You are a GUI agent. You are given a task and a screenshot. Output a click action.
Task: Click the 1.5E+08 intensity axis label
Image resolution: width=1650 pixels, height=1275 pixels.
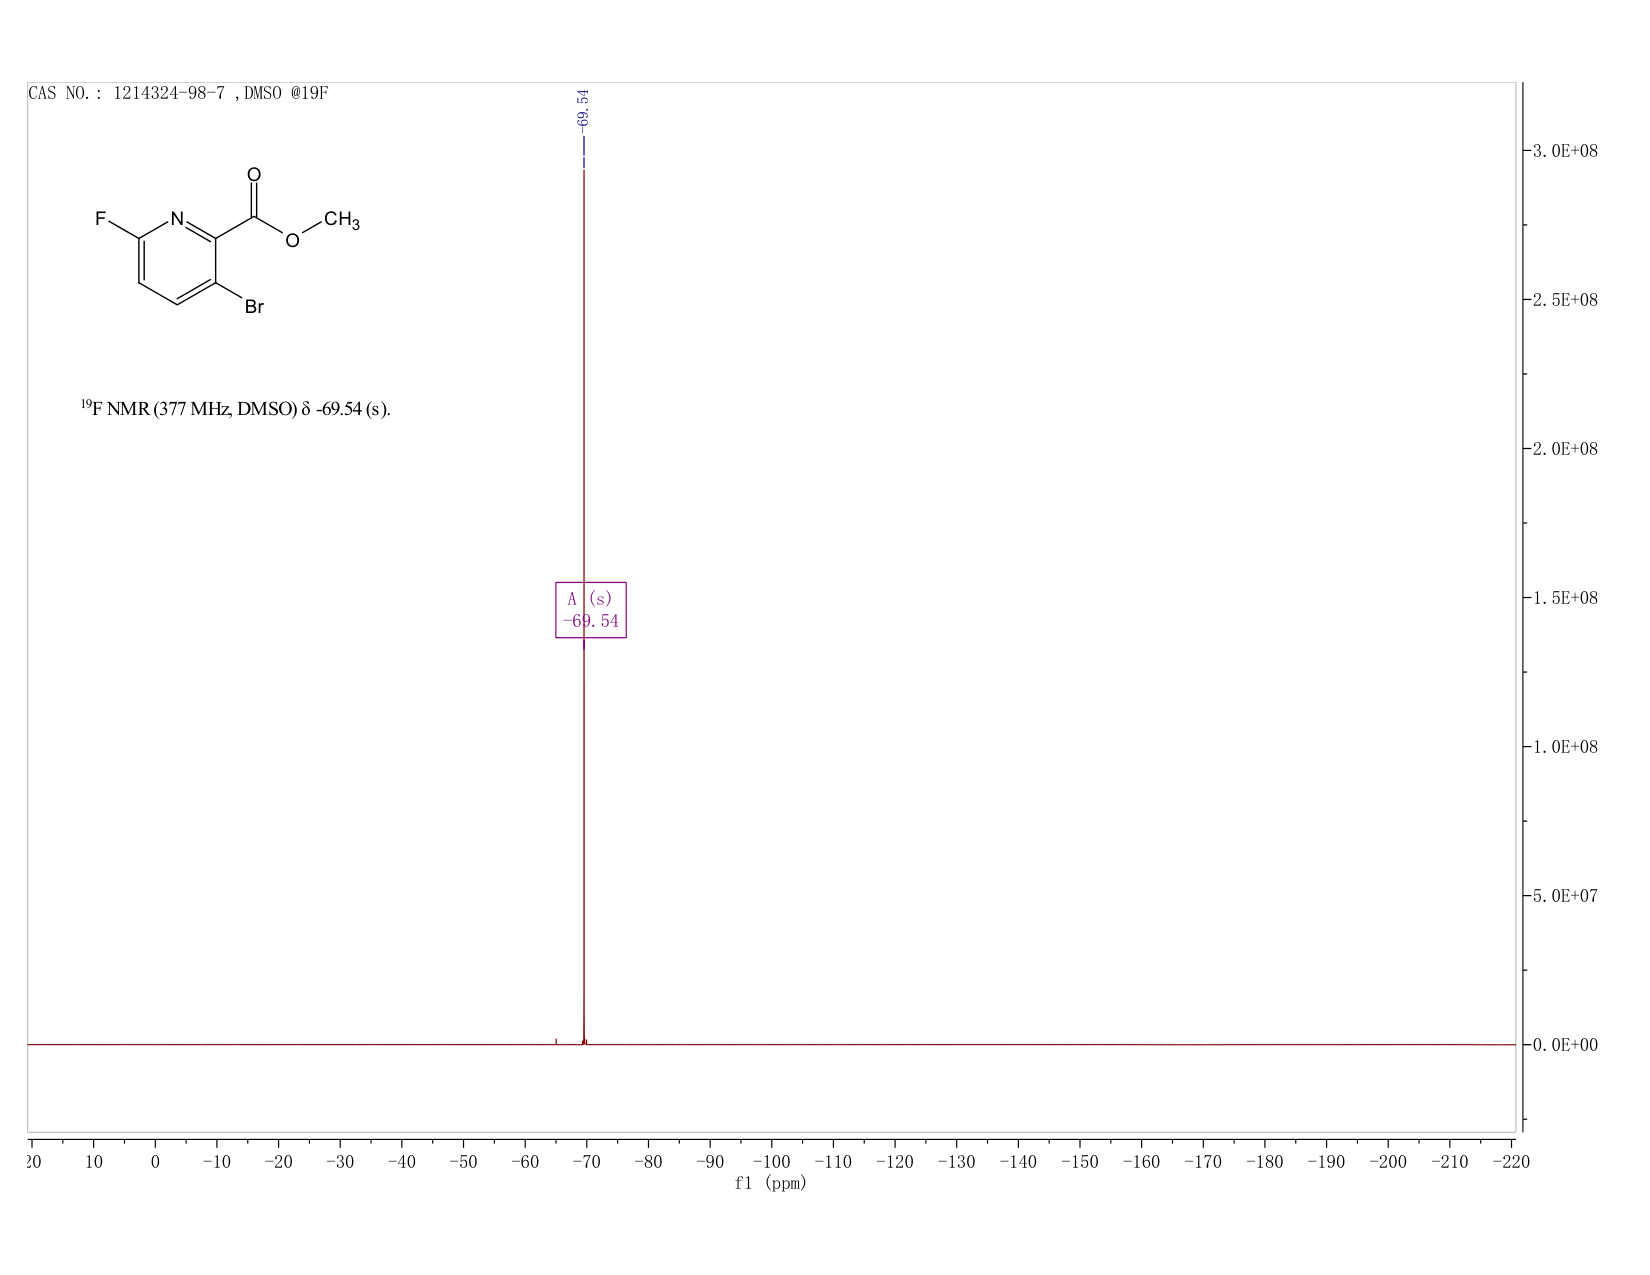tap(1565, 598)
